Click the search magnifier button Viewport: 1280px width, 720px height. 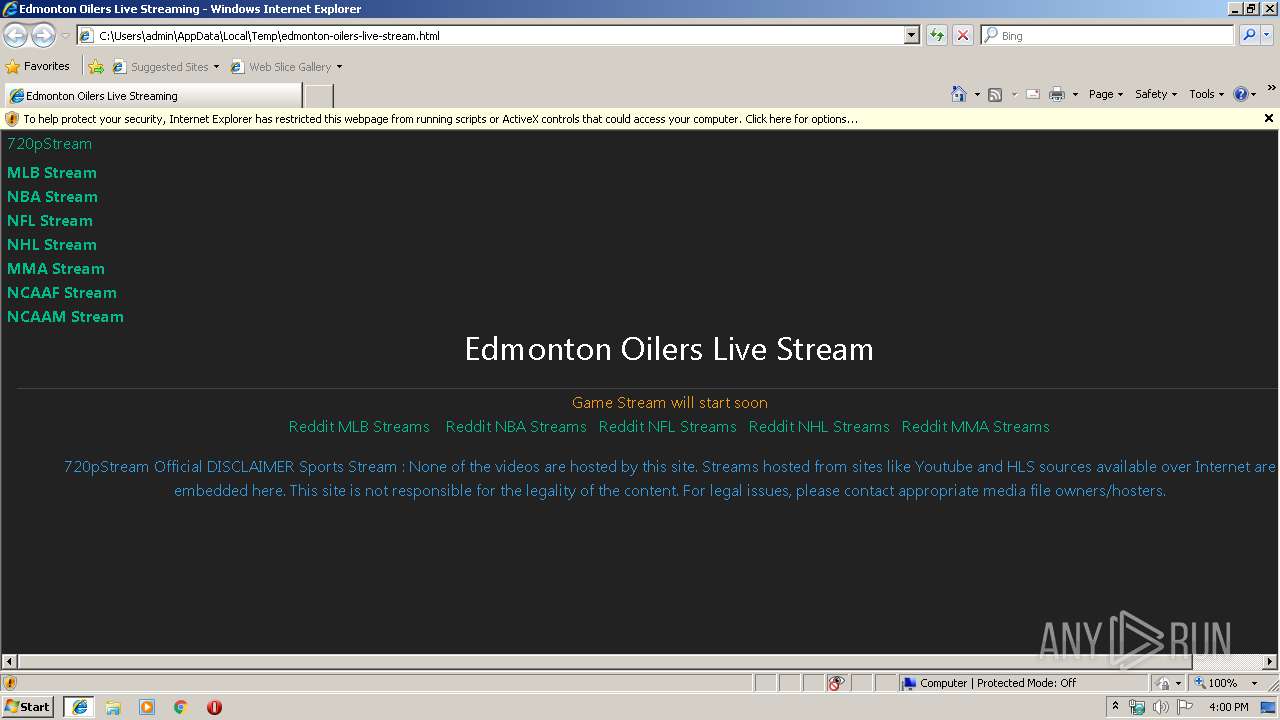coord(1248,36)
